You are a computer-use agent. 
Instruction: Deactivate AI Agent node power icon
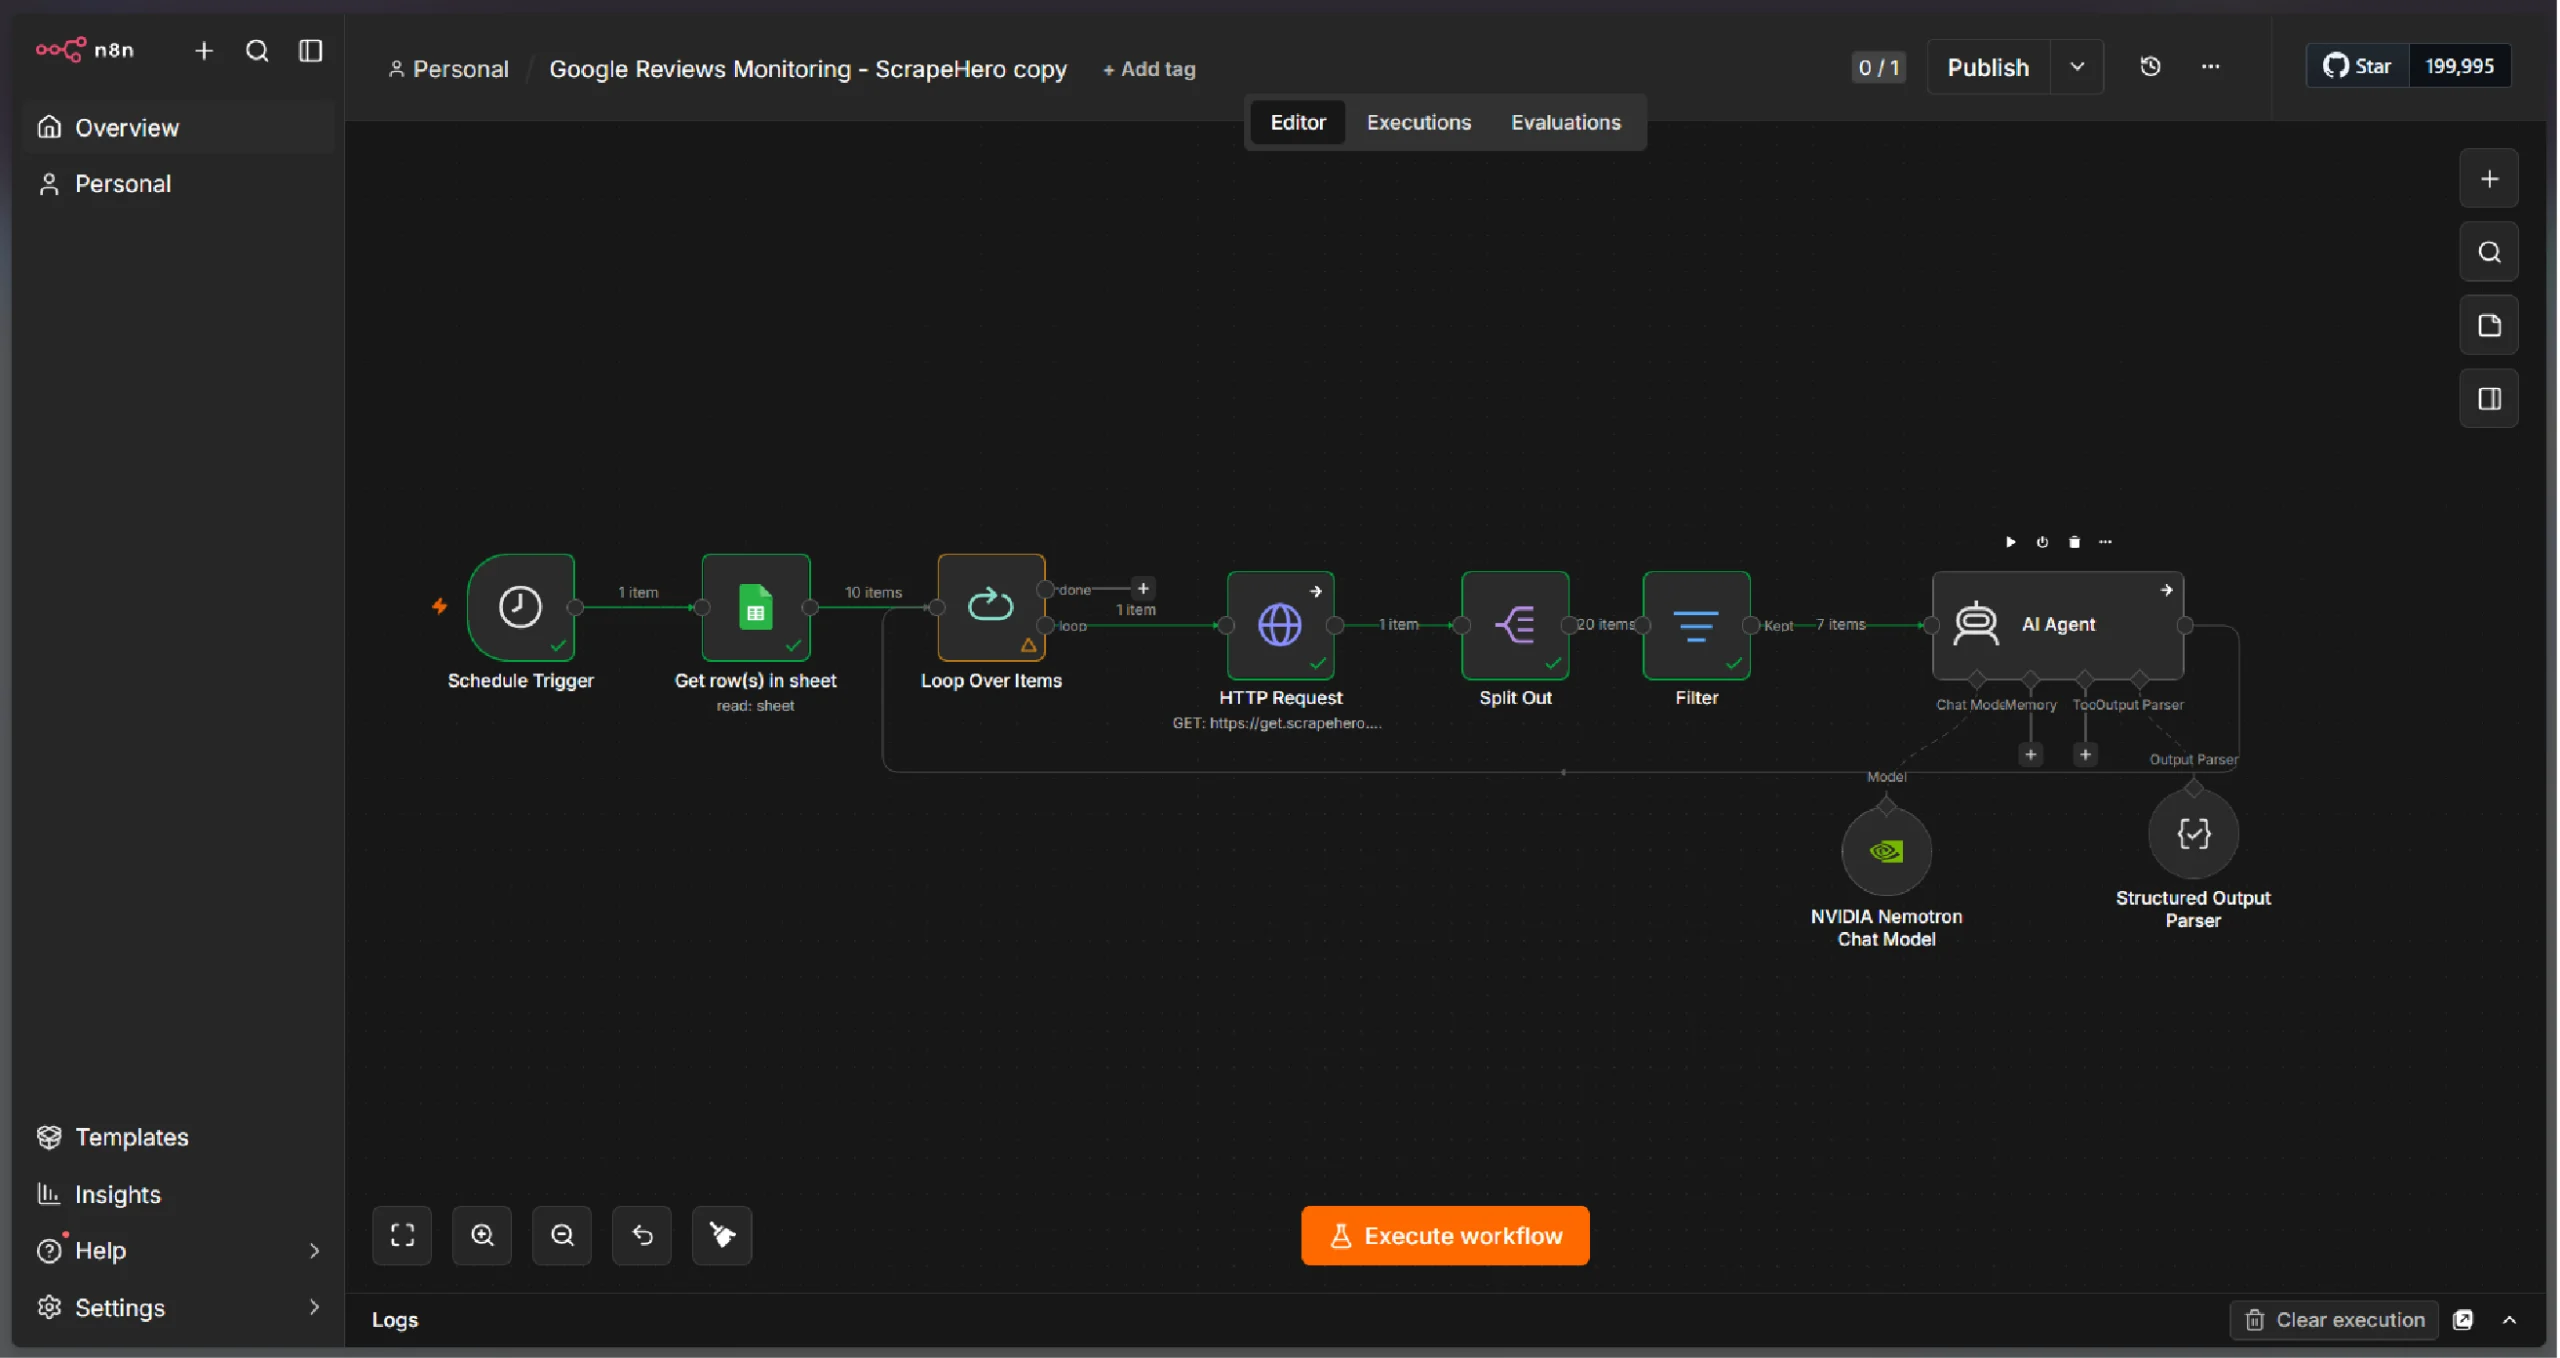pos(2042,542)
